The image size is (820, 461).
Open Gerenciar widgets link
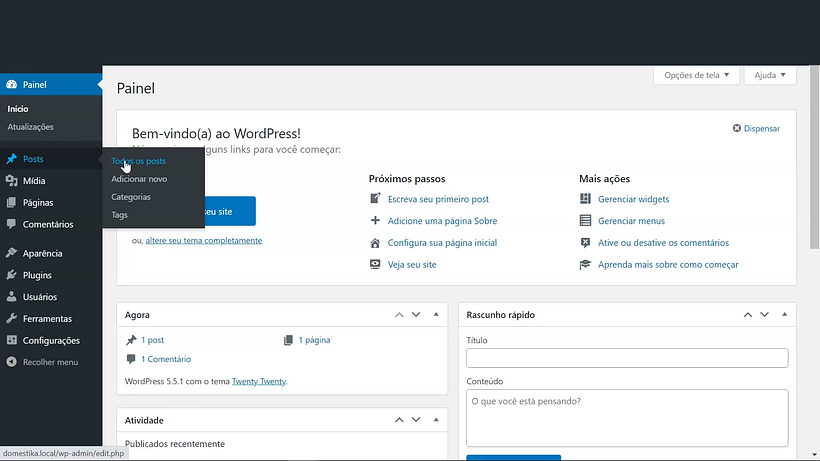(633, 199)
